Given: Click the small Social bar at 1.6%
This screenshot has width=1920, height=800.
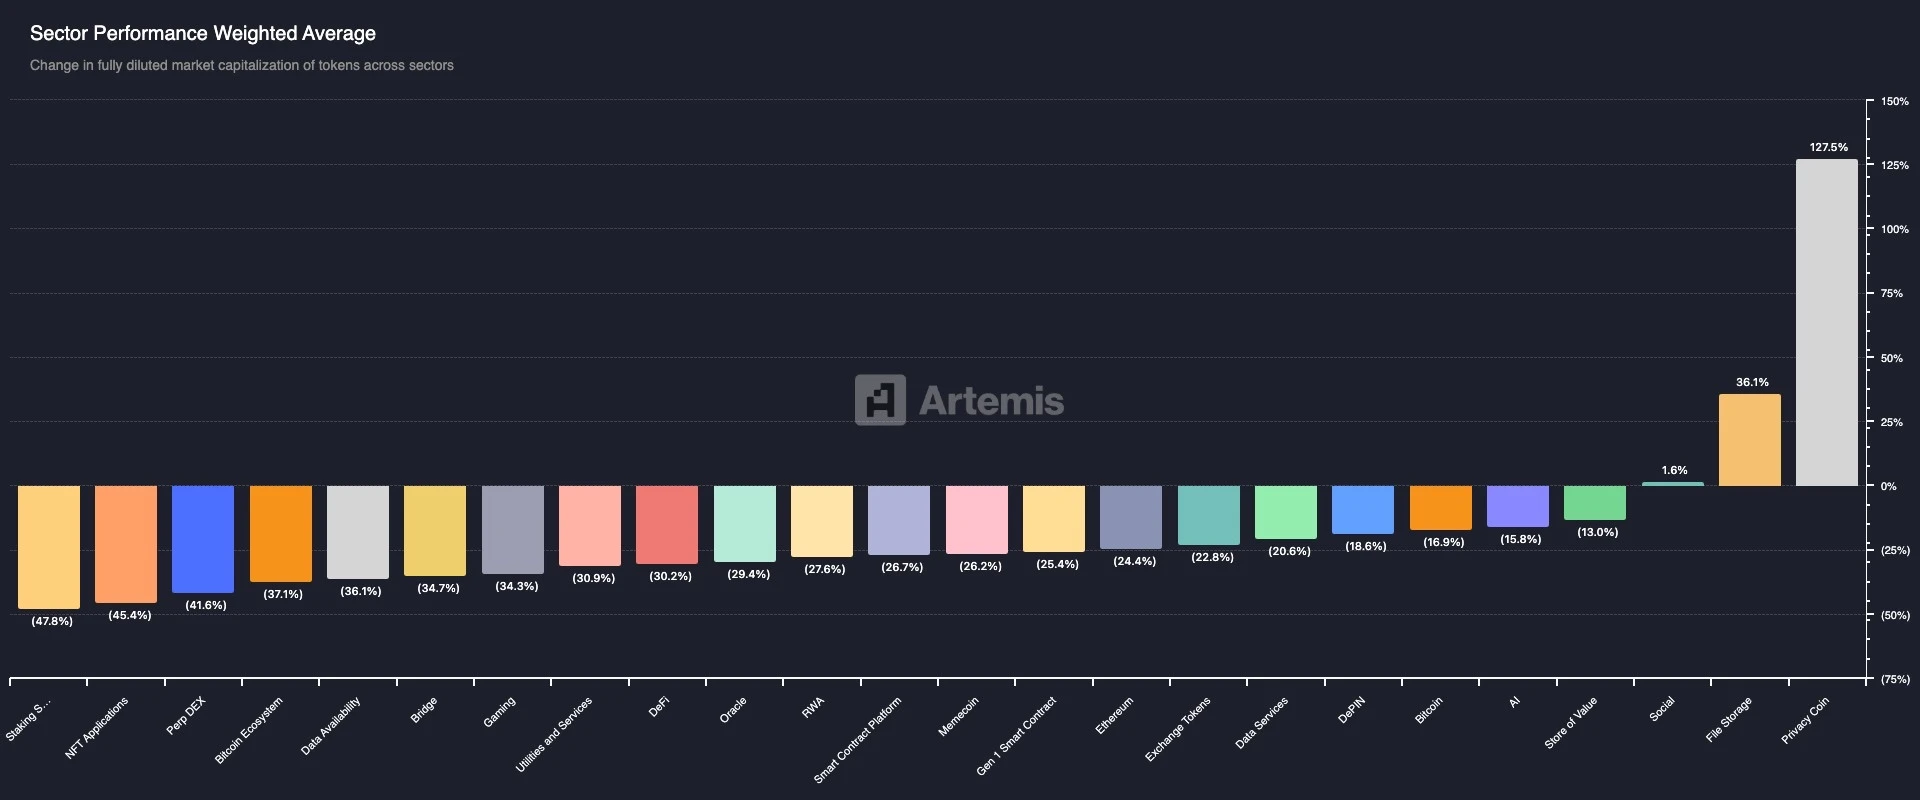Looking at the screenshot, I should click(x=1672, y=484).
